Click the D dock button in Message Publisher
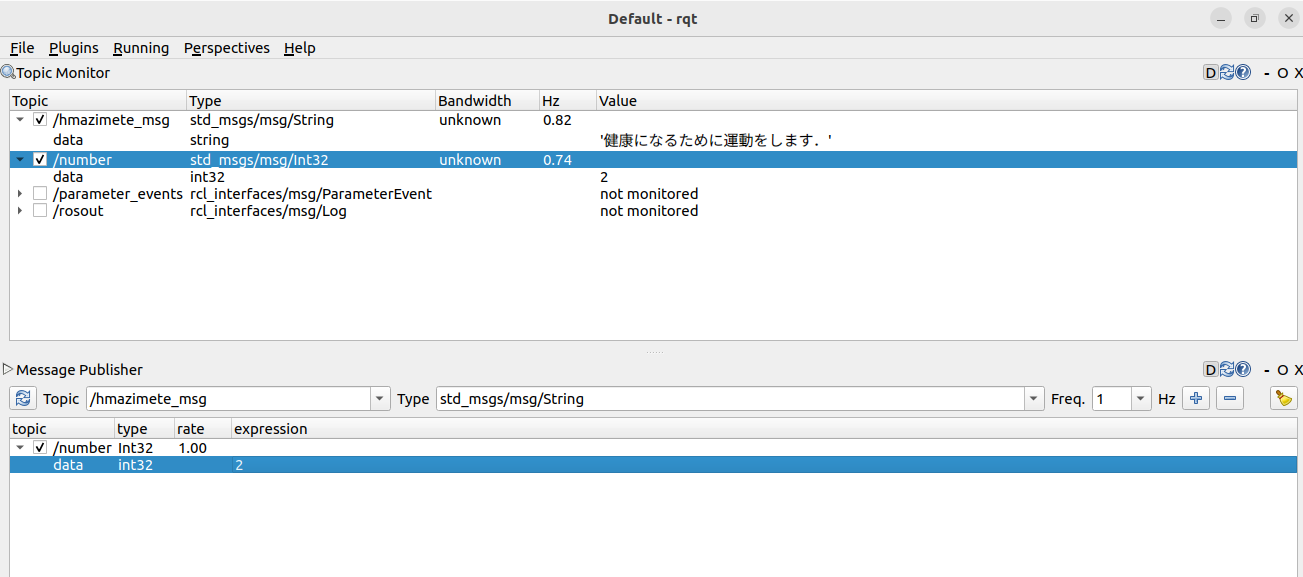This screenshot has width=1303, height=577. 1210,369
